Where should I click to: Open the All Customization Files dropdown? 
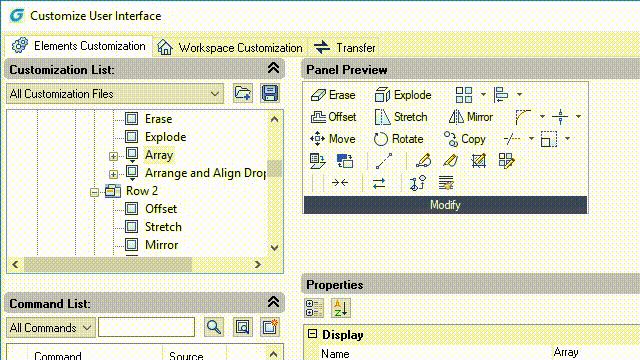[x=115, y=94]
